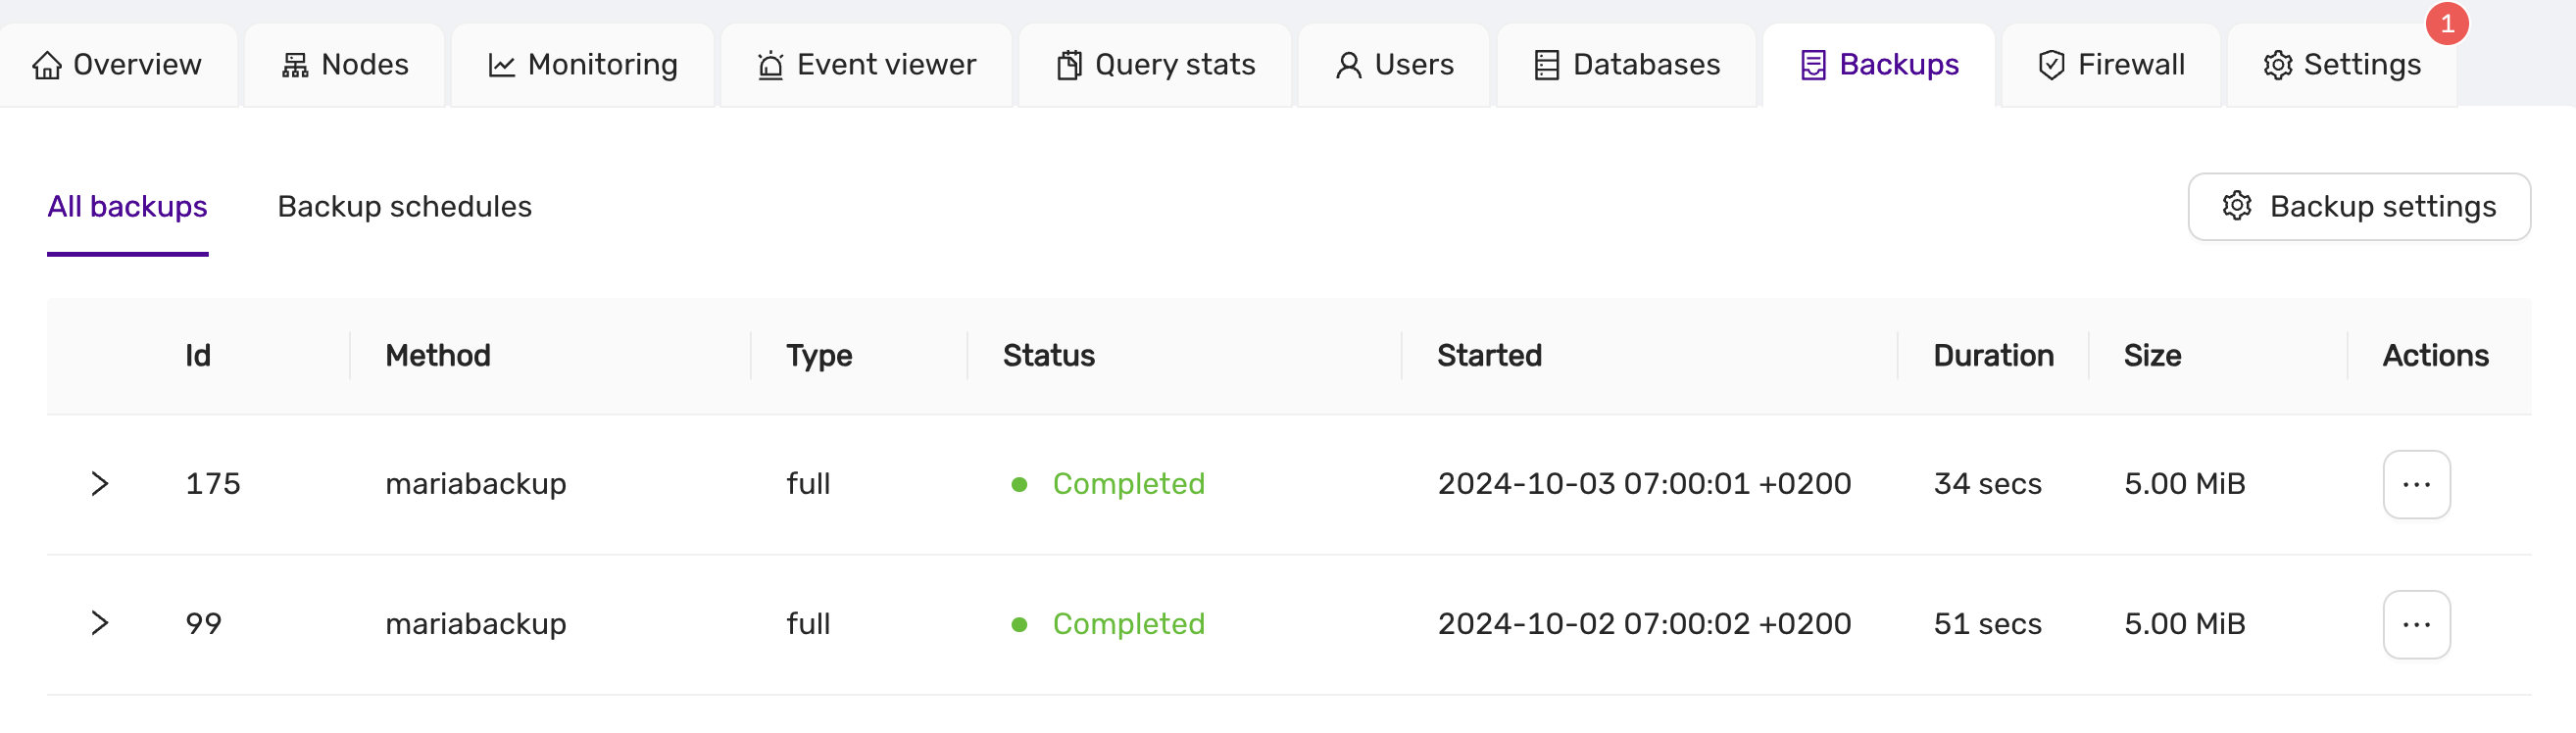Expand backup row with Id 175

point(99,484)
